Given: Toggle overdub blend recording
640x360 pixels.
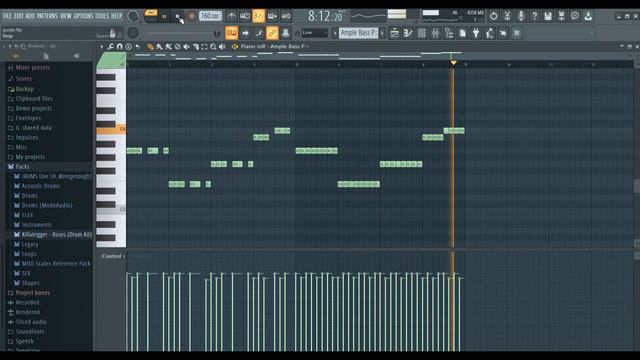Looking at the screenshot, I should tap(272, 16).
